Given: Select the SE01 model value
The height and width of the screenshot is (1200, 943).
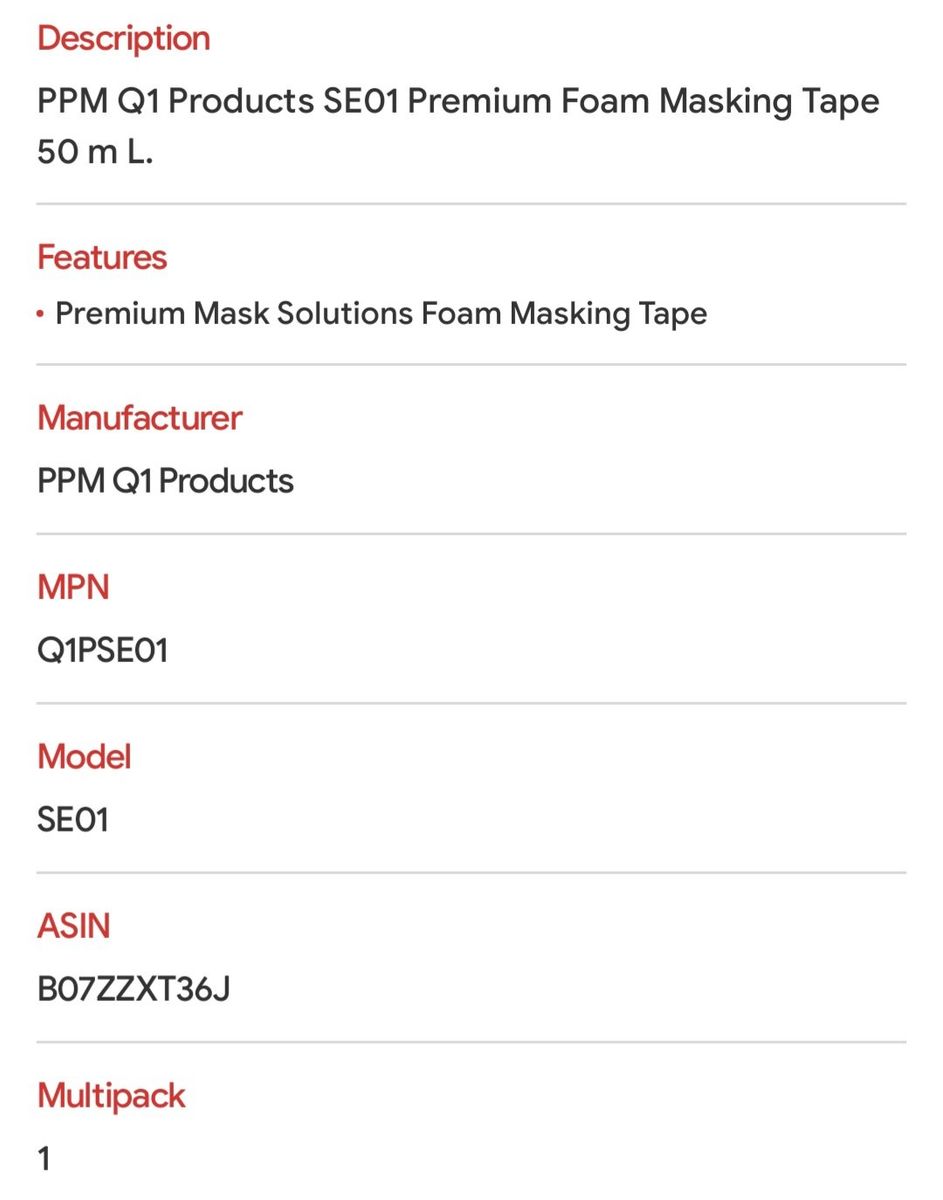Looking at the screenshot, I should tap(72, 820).
